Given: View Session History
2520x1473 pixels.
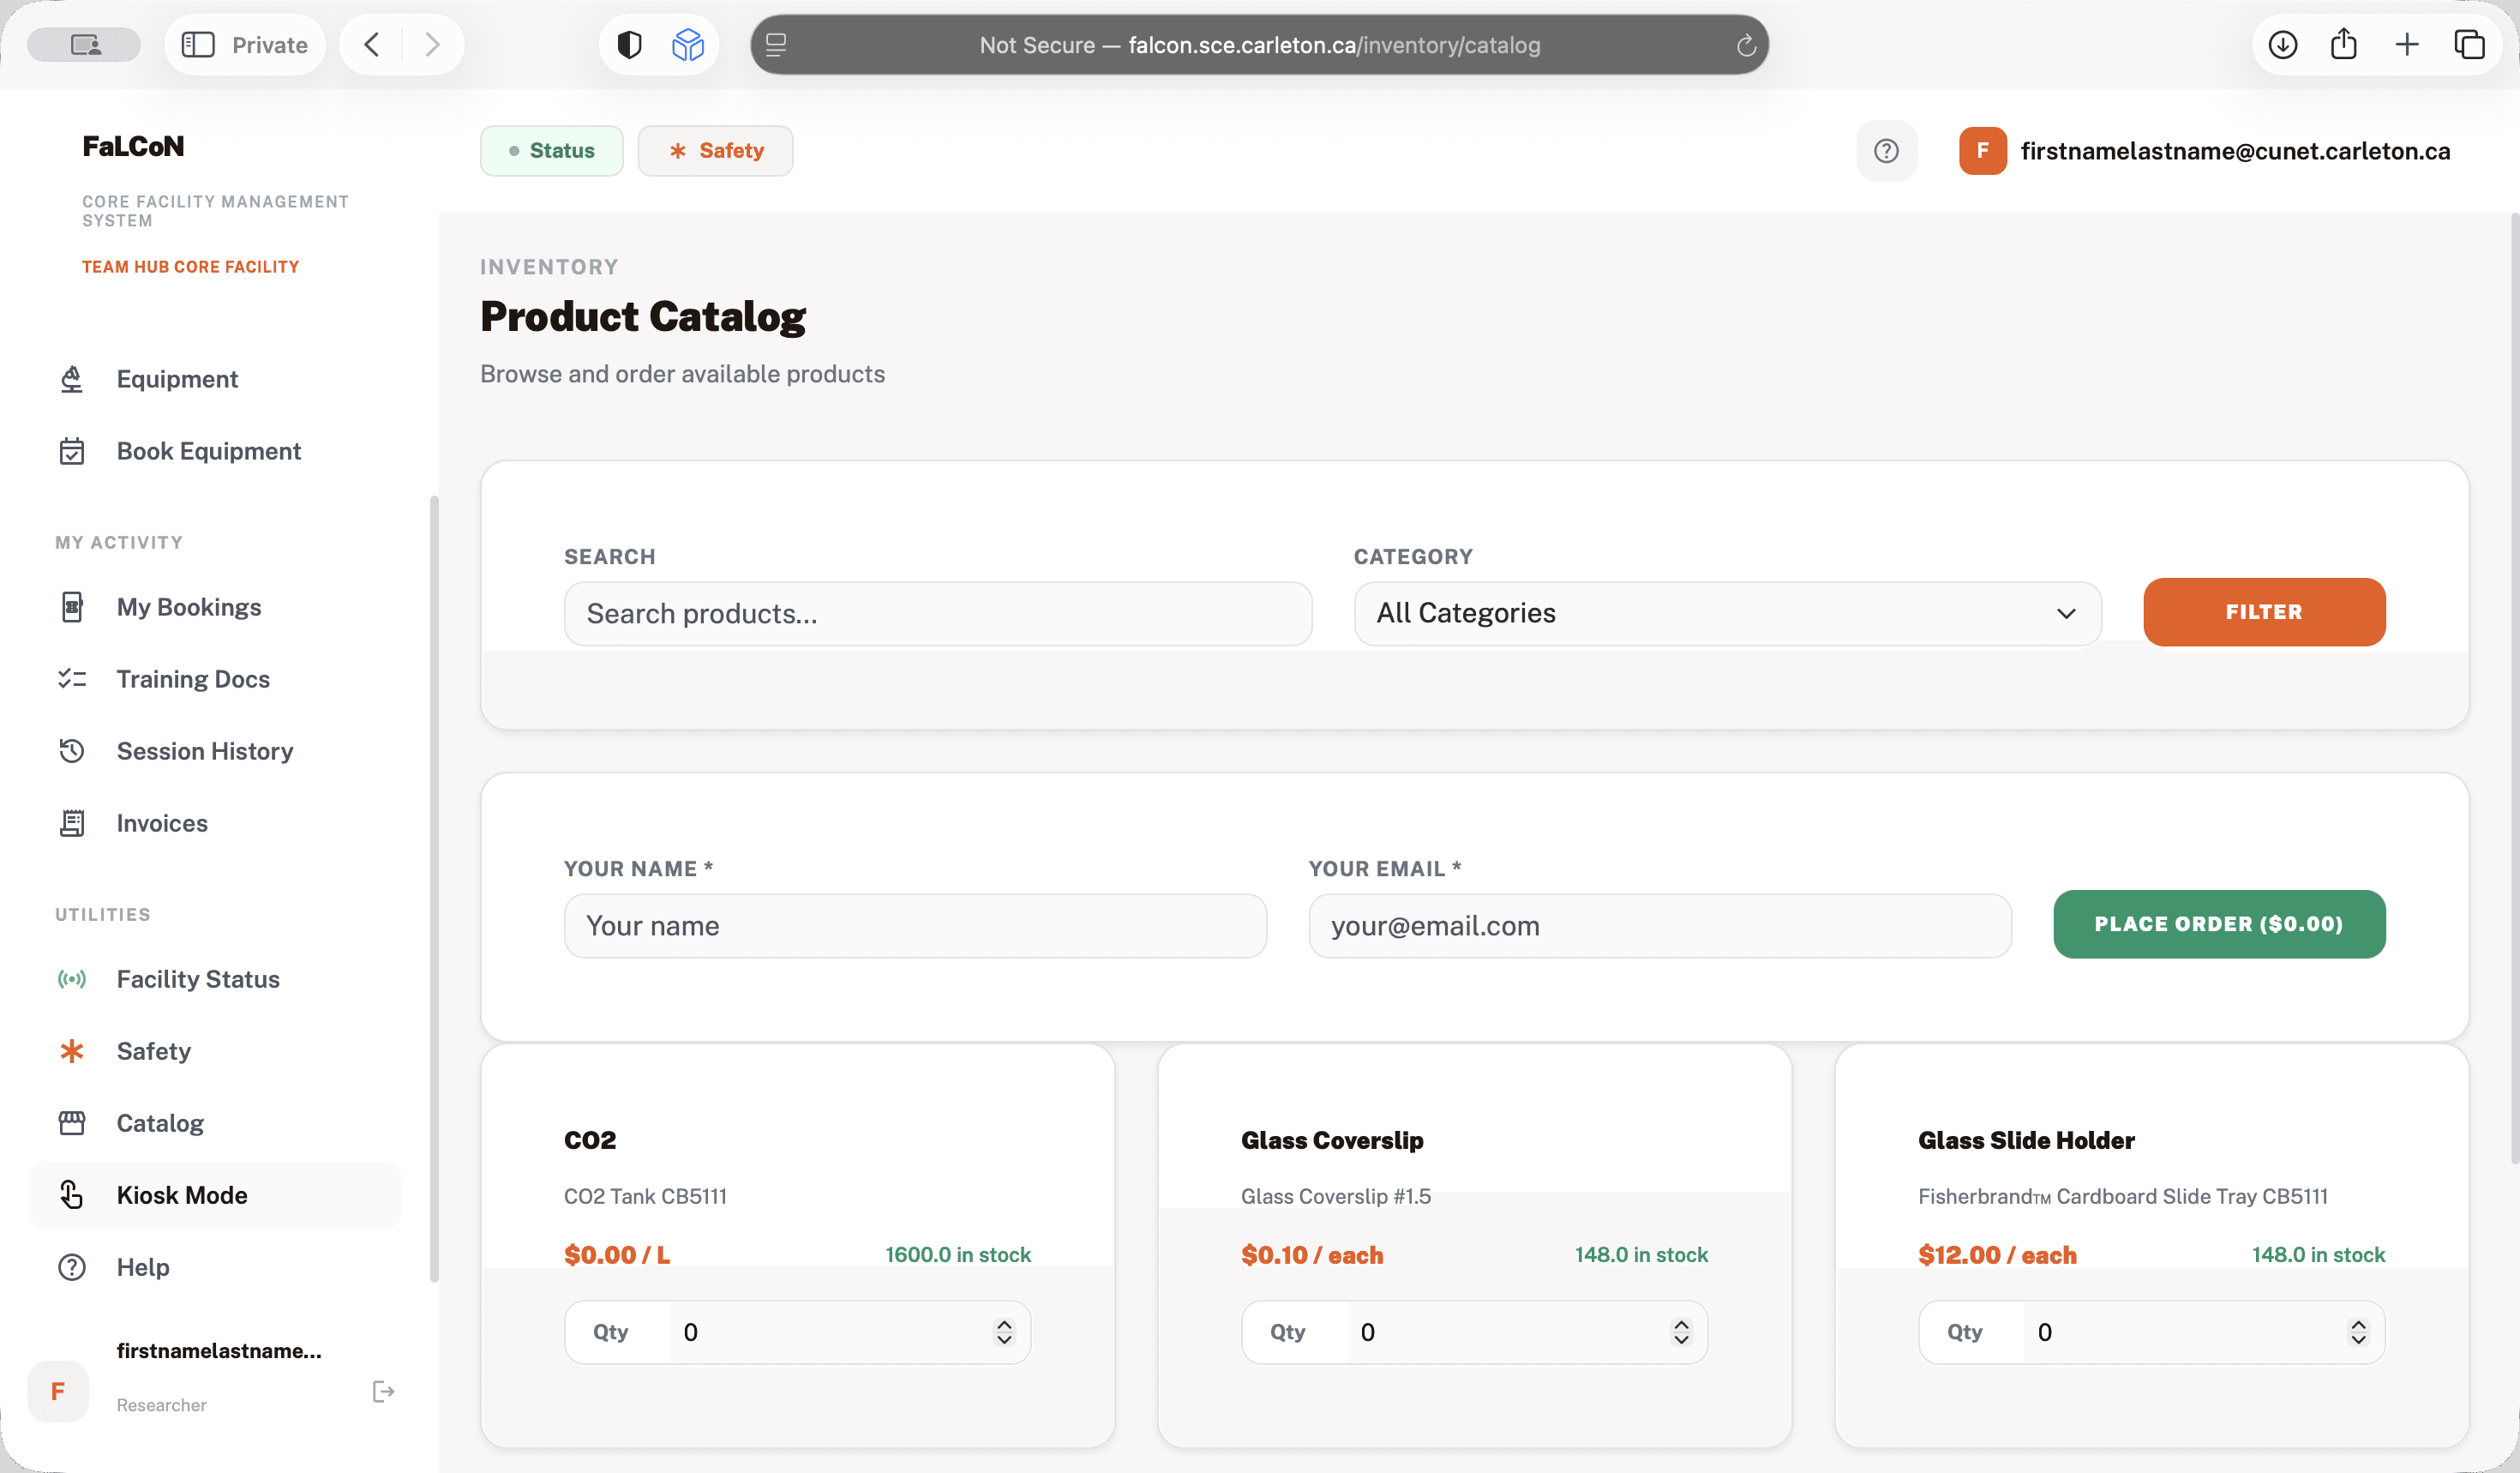Looking at the screenshot, I should pos(204,751).
